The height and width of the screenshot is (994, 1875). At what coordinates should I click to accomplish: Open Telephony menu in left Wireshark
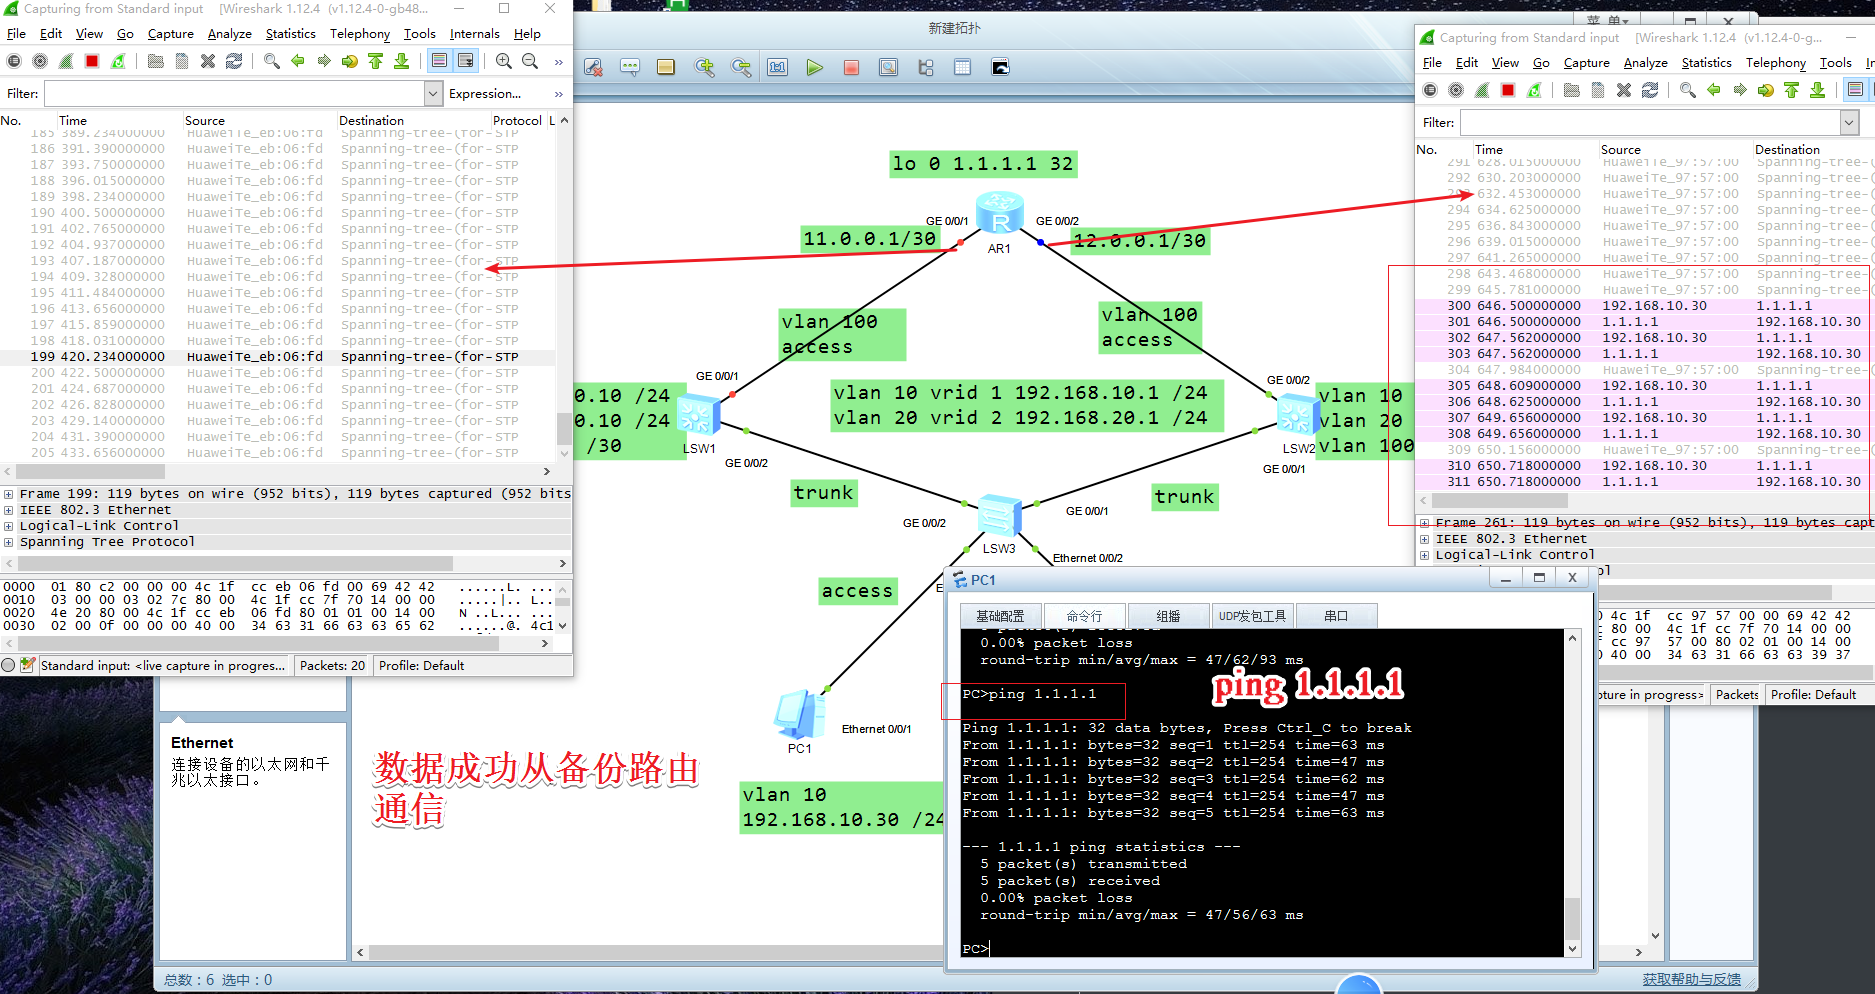360,33
